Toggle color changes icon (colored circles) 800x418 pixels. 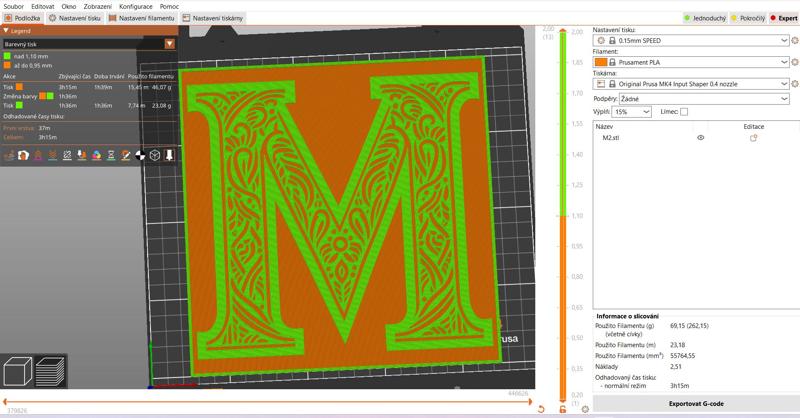click(x=96, y=155)
